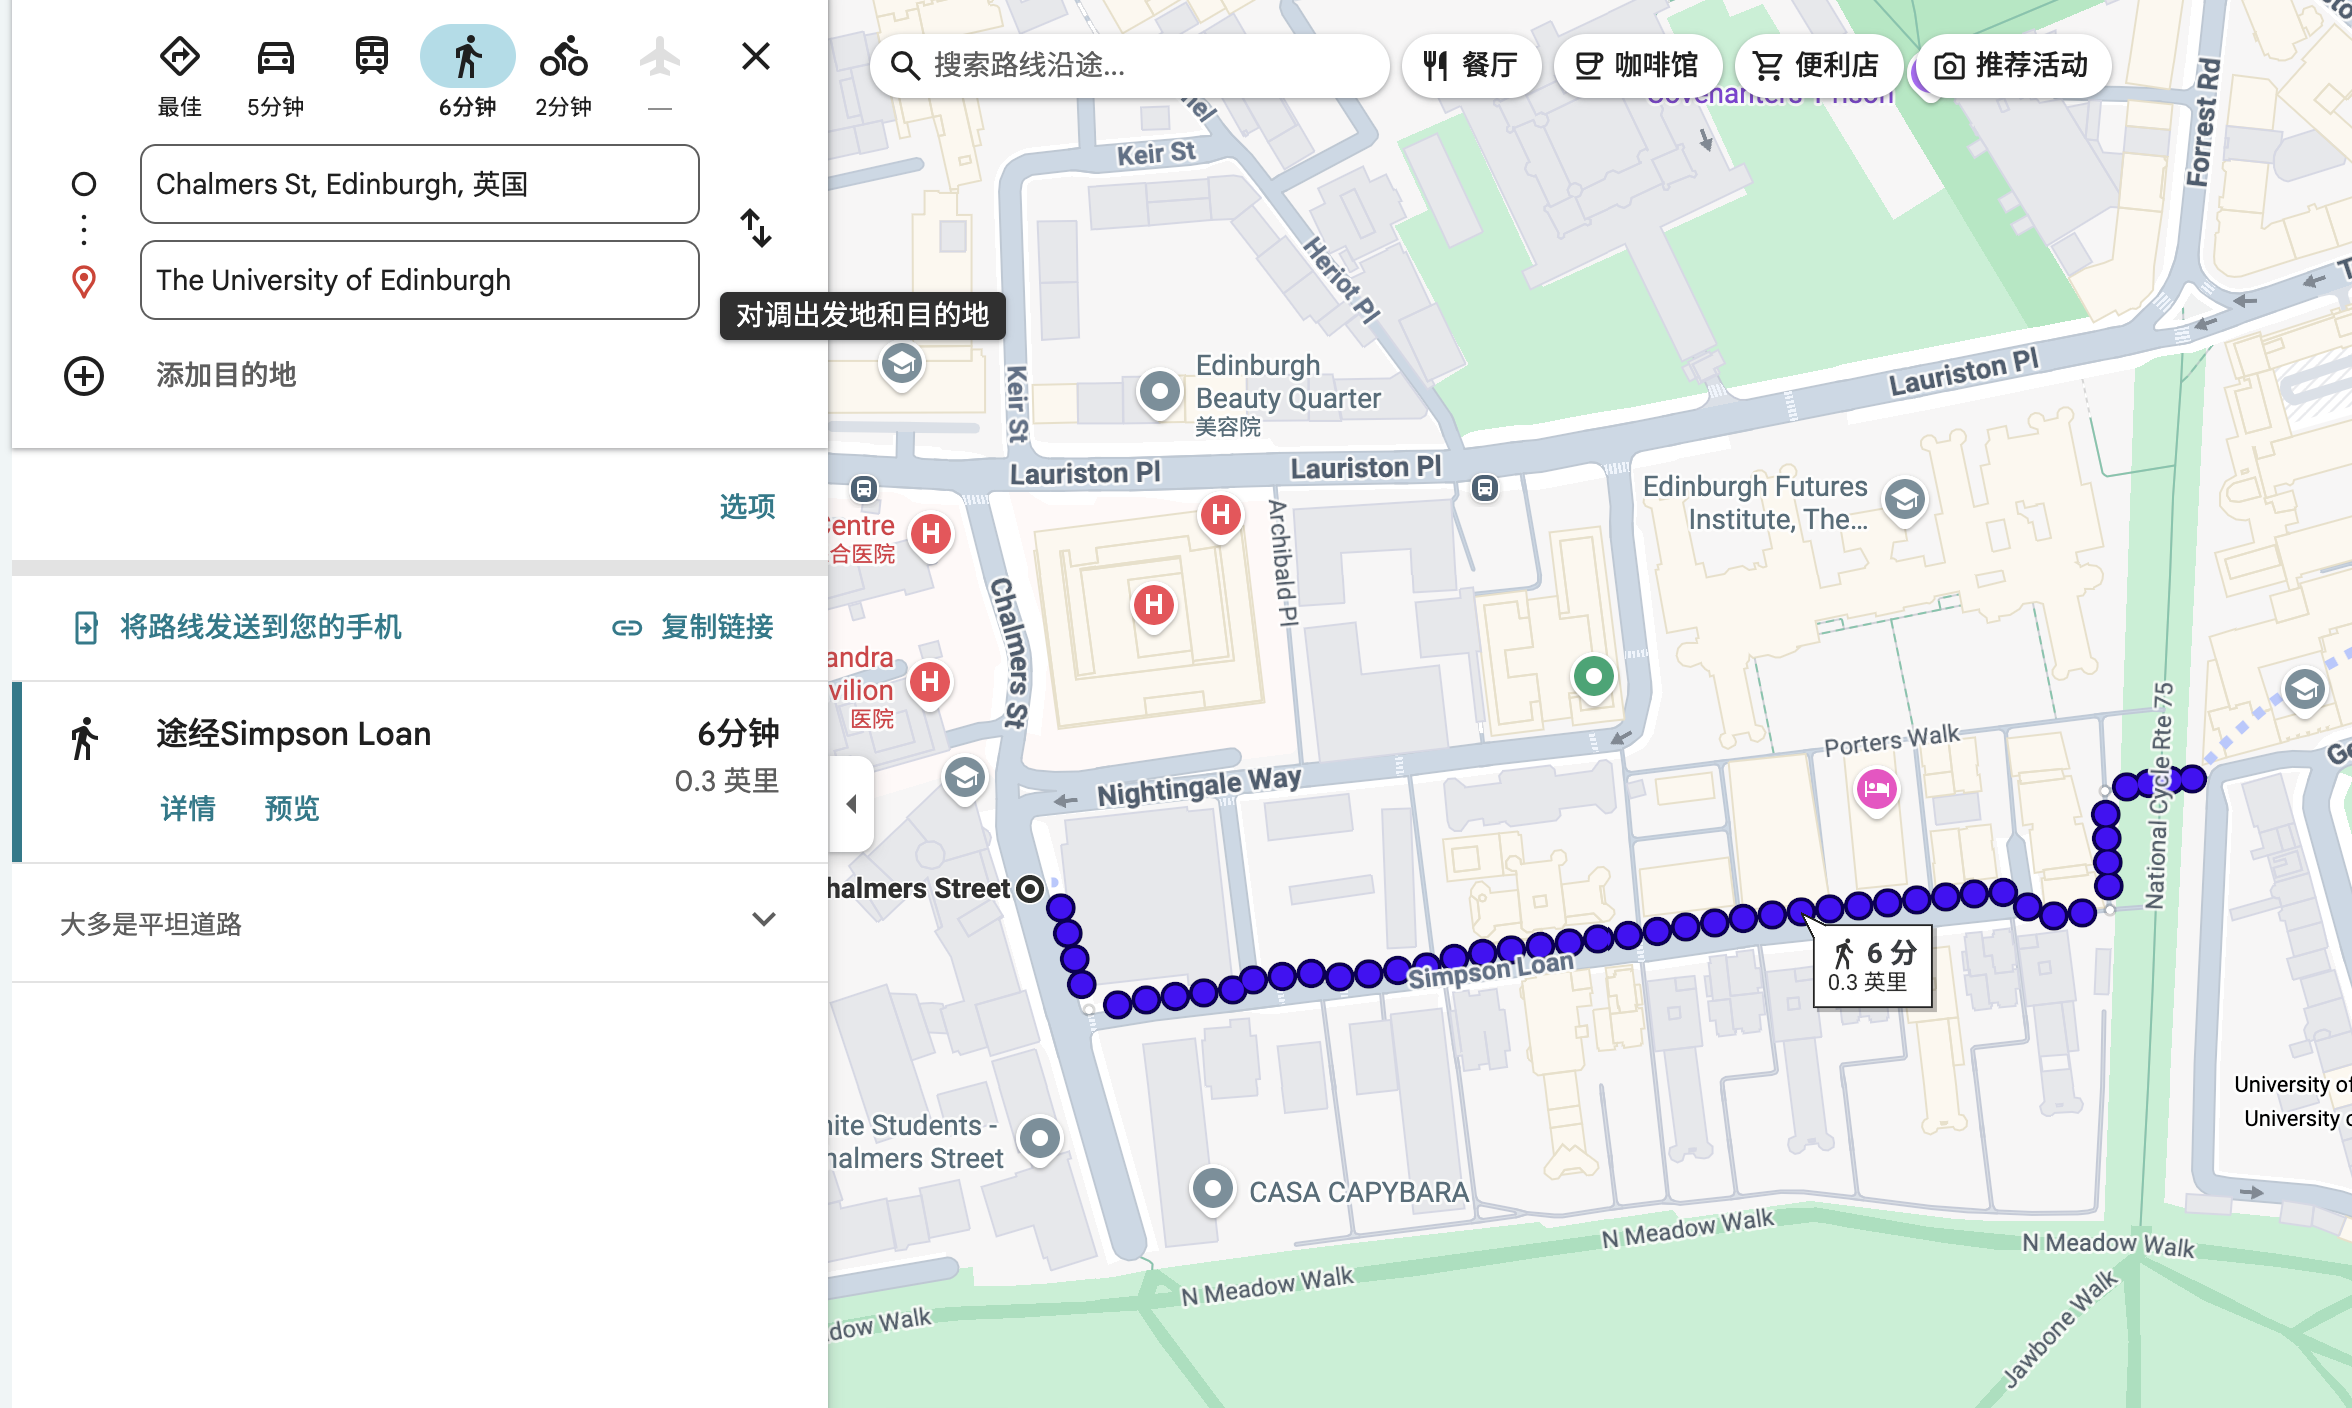Open route options 选项

coord(747,507)
